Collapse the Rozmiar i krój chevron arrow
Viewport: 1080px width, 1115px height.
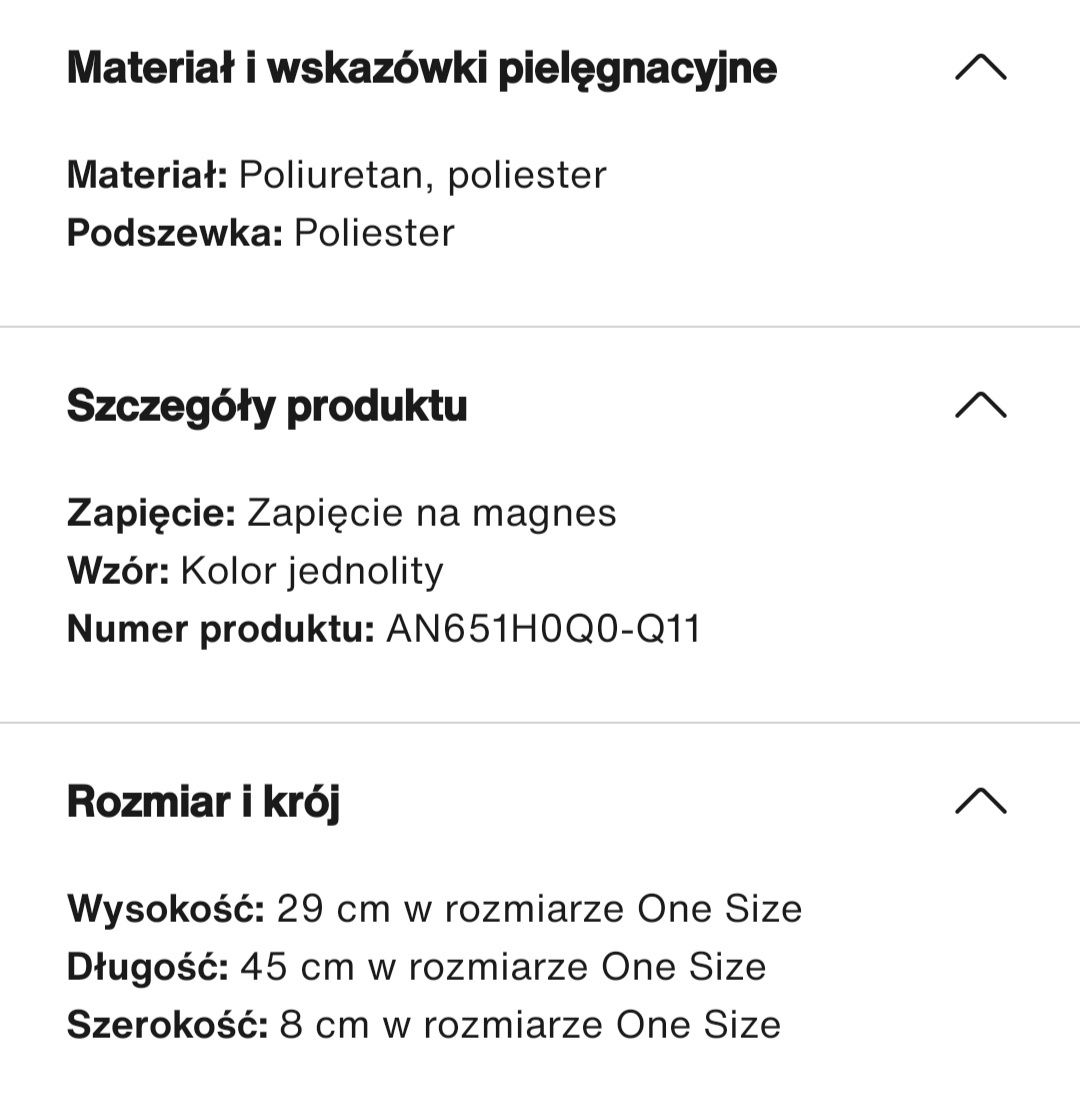980,801
